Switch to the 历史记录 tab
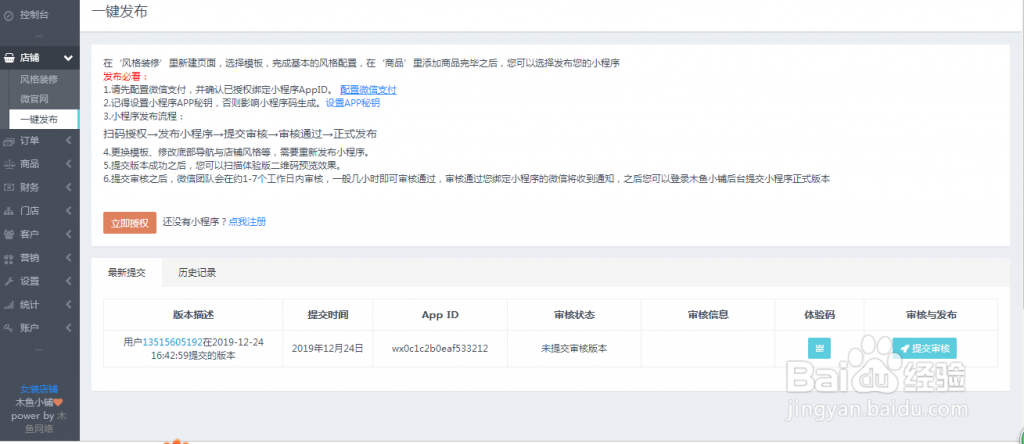 (197, 273)
